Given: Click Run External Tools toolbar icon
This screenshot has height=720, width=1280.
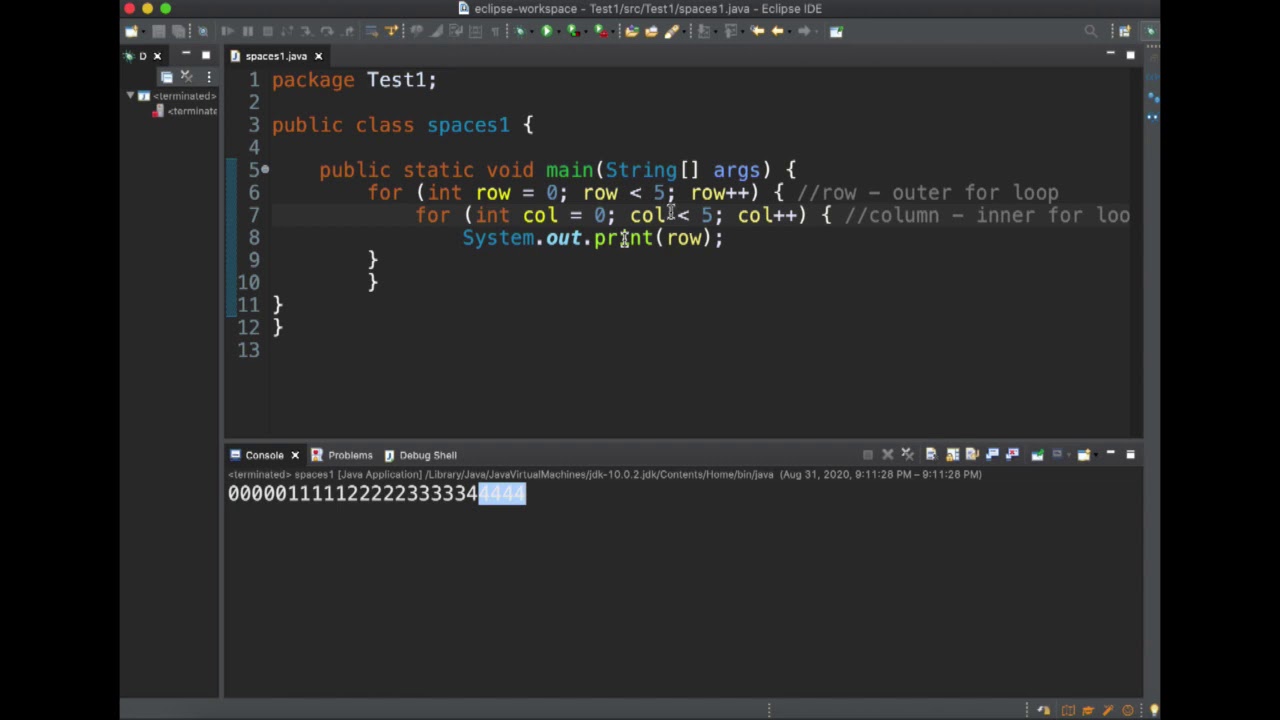Looking at the screenshot, I should click(x=600, y=31).
